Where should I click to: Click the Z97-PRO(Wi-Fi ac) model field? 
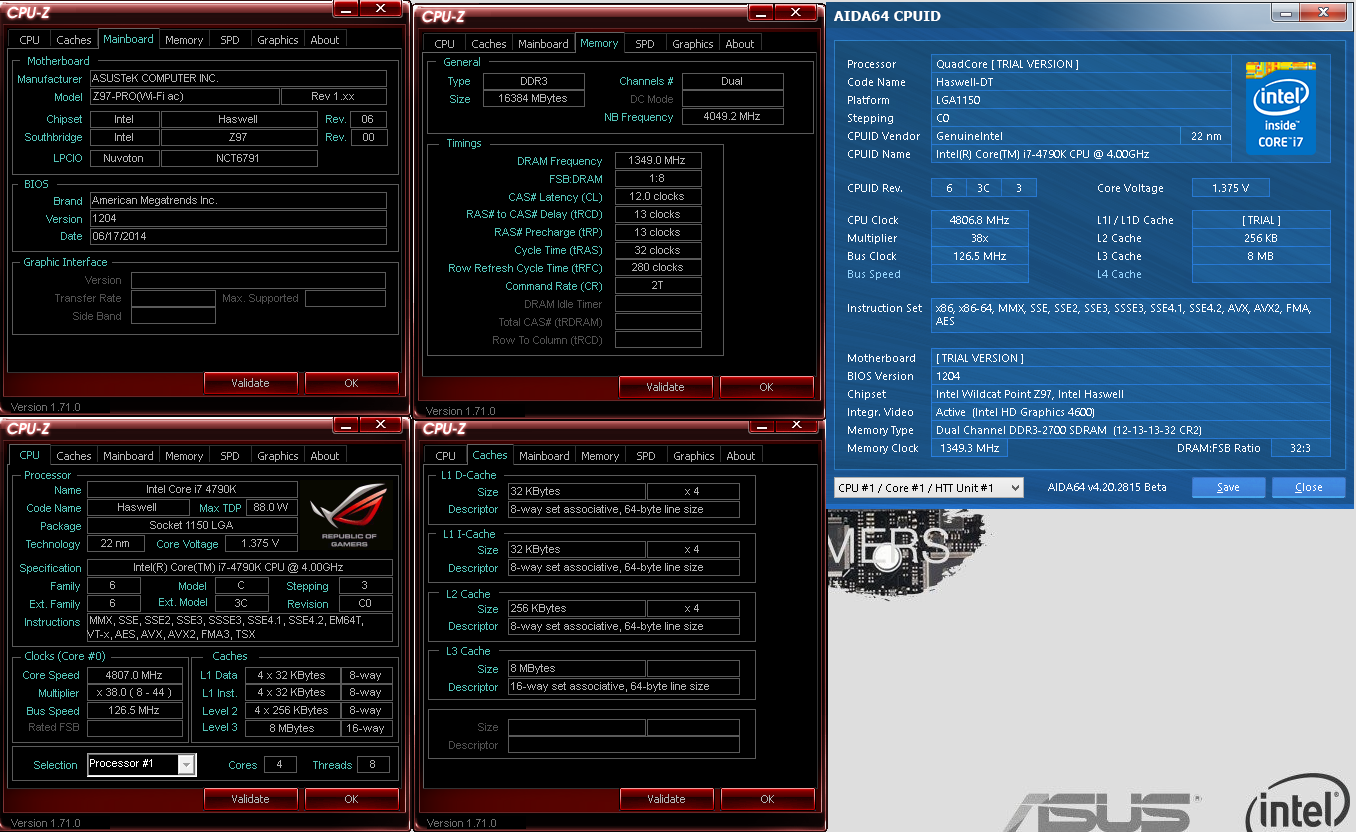tap(184, 97)
